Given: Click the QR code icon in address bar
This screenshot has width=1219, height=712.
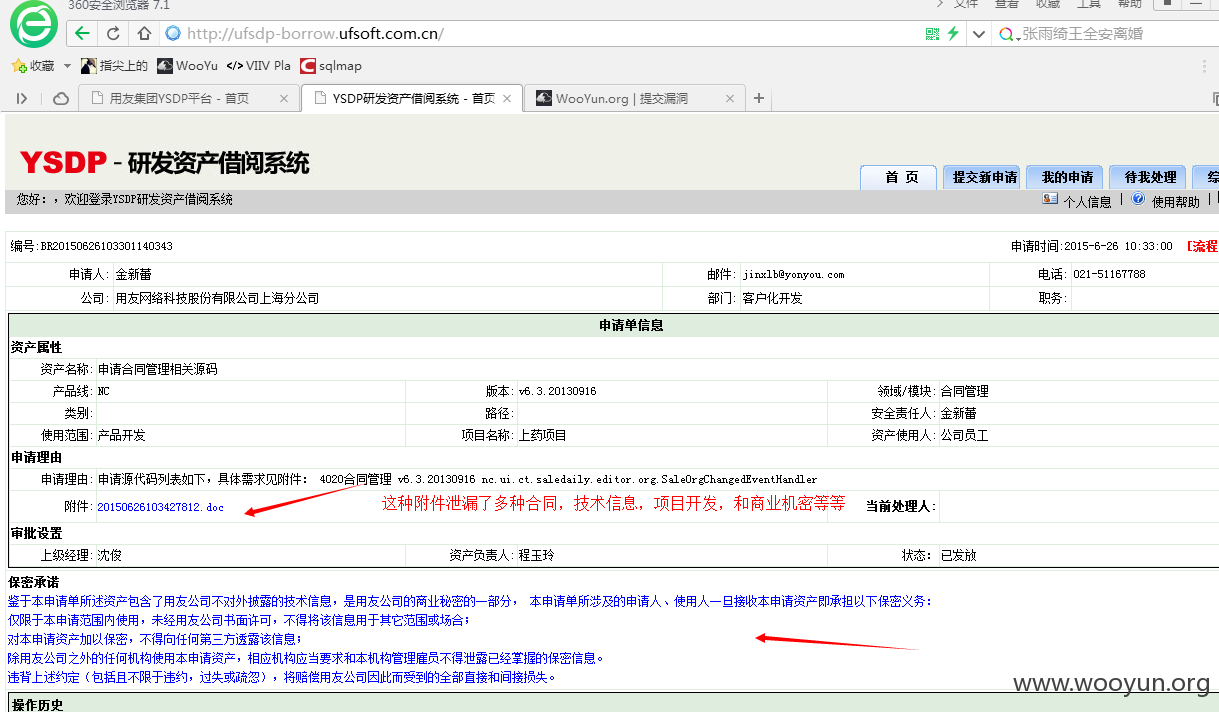Looking at the screenshot, I should click(x=932, y=33).
